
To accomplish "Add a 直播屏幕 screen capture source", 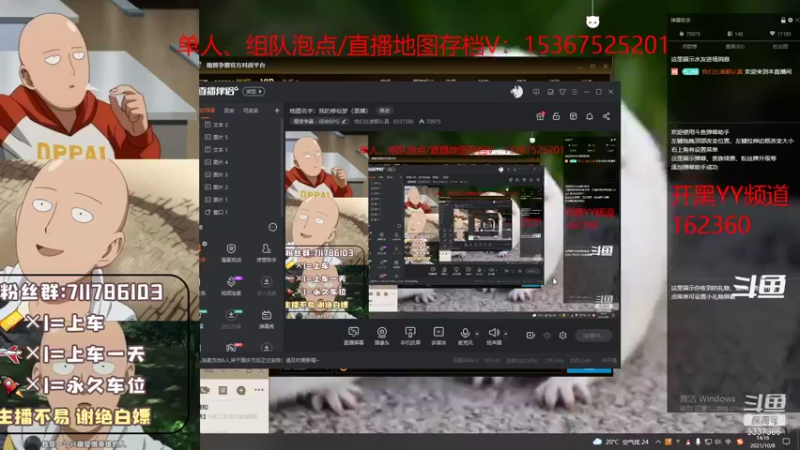I will [x=354, y=335].
